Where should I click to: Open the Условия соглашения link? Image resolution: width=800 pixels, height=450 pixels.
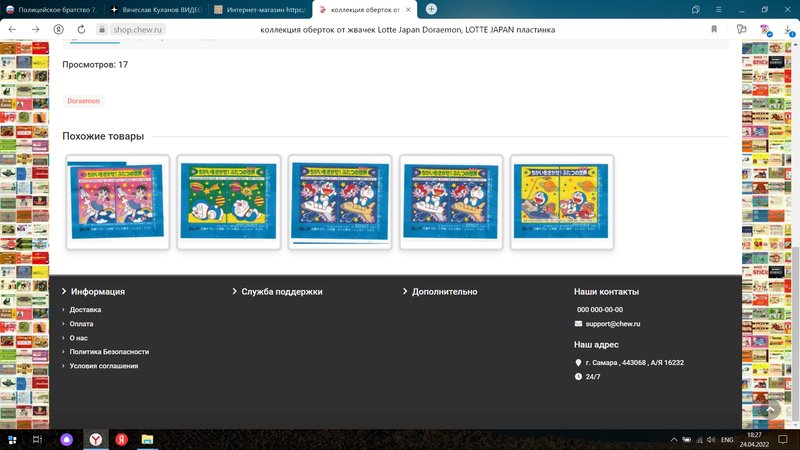click(104, 366)
